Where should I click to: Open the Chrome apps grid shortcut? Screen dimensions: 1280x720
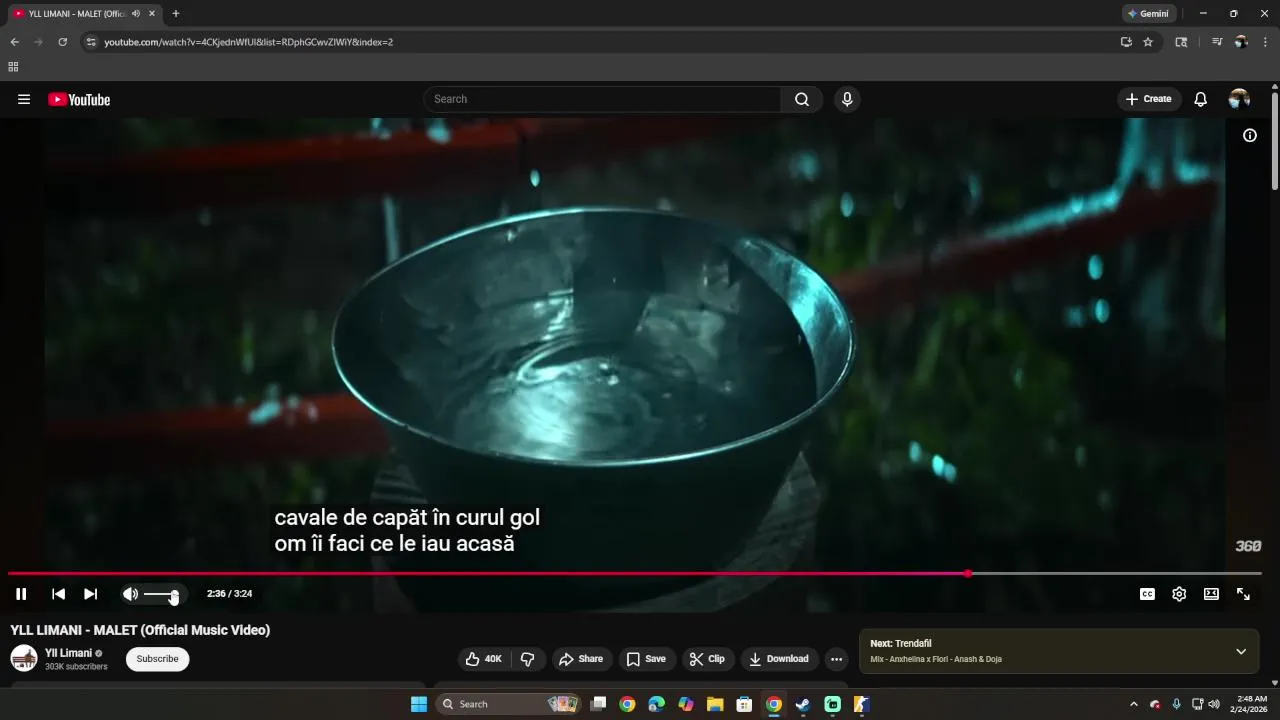(13, 67)
